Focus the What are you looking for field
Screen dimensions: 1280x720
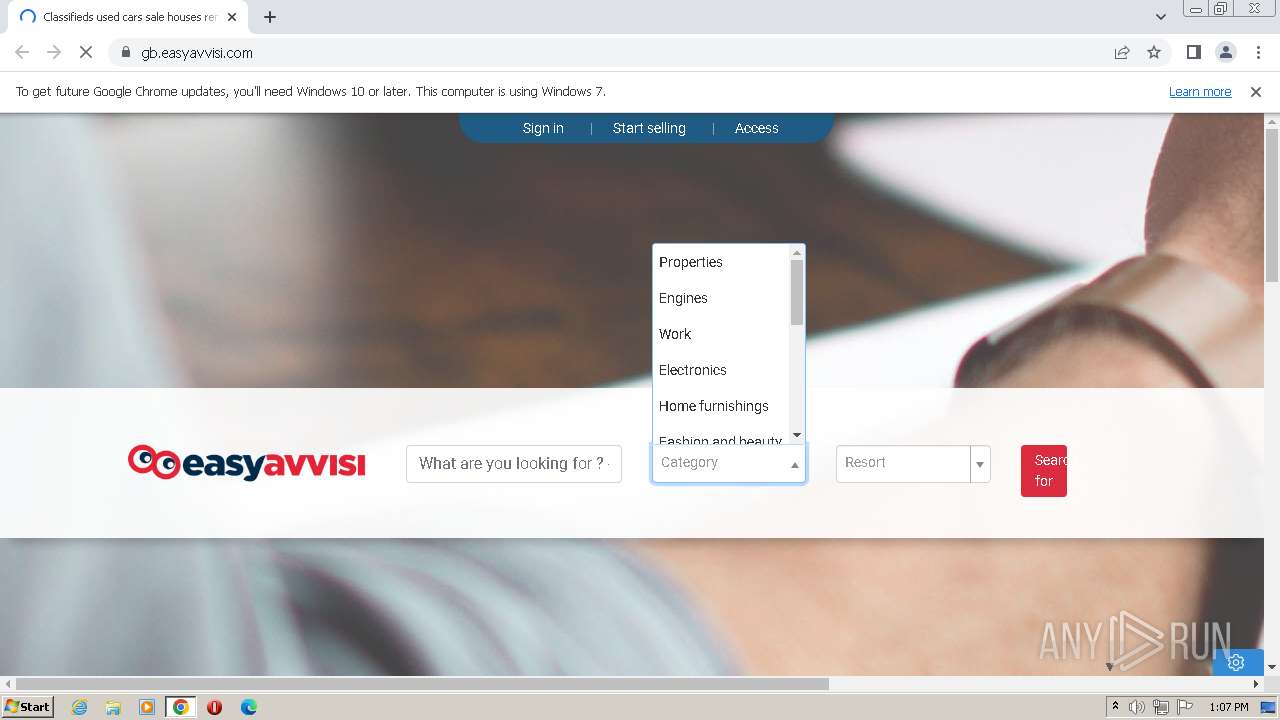(514, 464)
